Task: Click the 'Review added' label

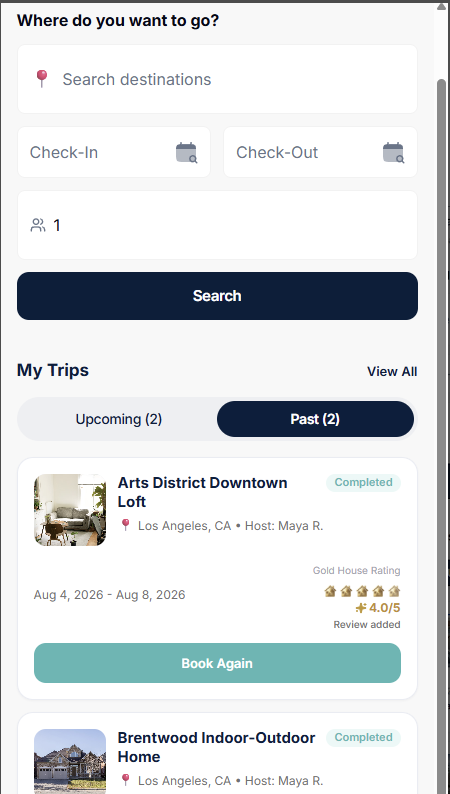Action: (367, 625)
